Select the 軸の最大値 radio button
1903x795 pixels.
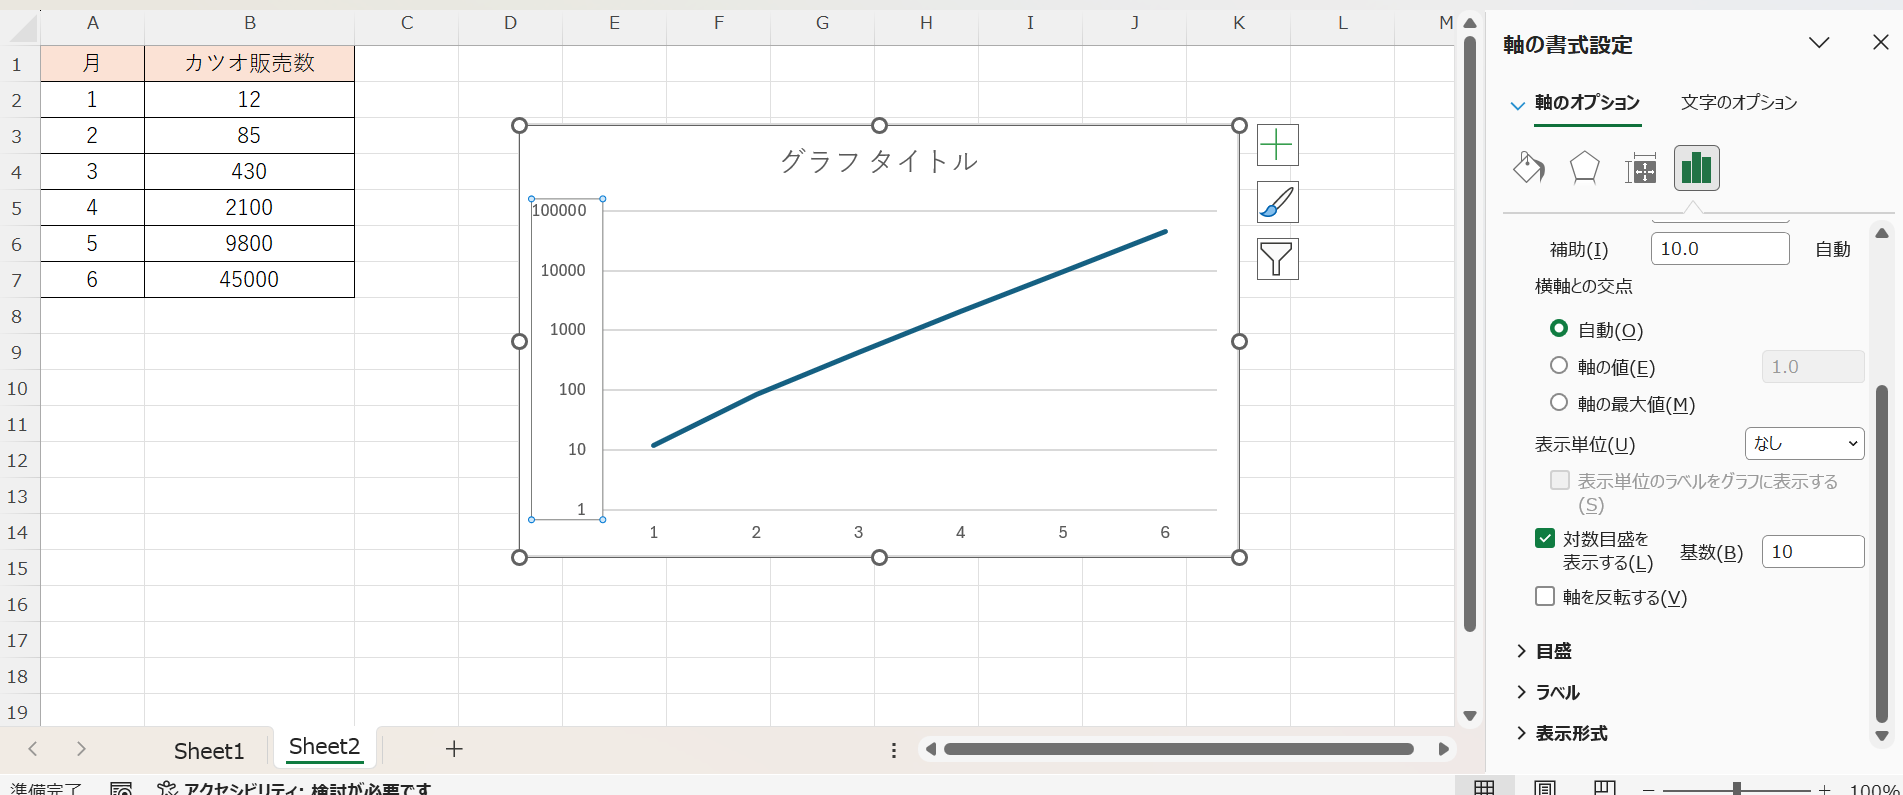(1559, 403)
